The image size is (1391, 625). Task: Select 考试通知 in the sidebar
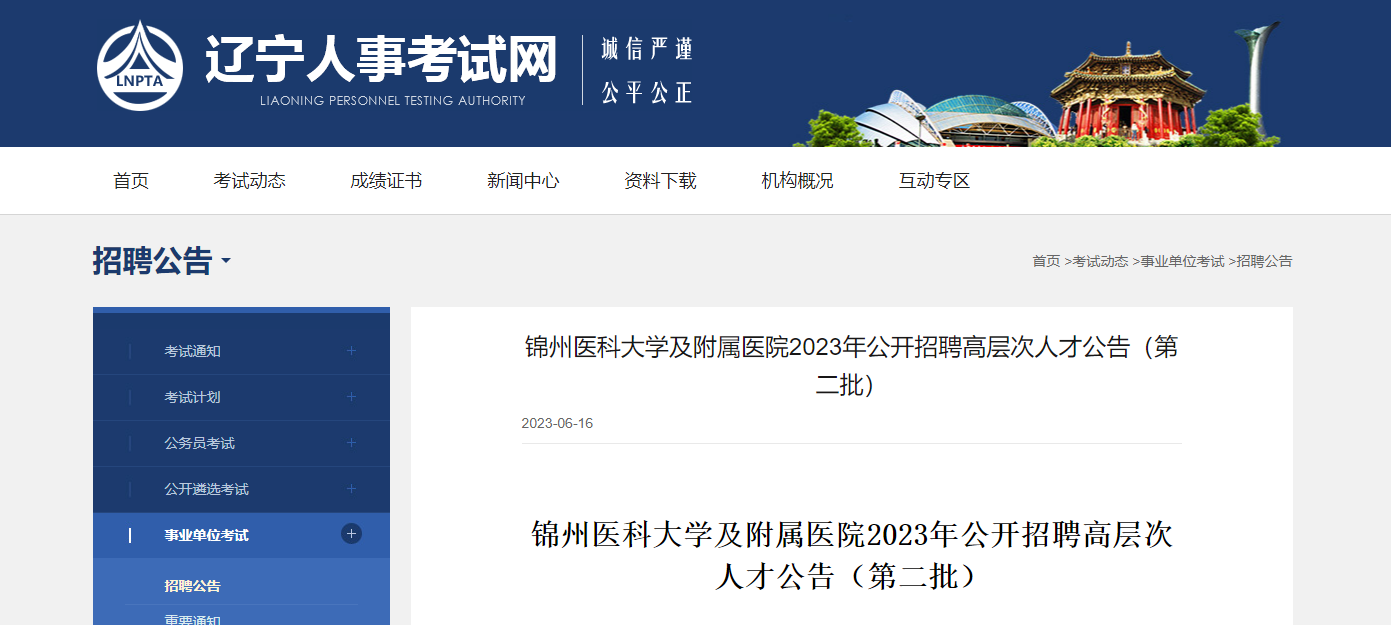point(193,351)
